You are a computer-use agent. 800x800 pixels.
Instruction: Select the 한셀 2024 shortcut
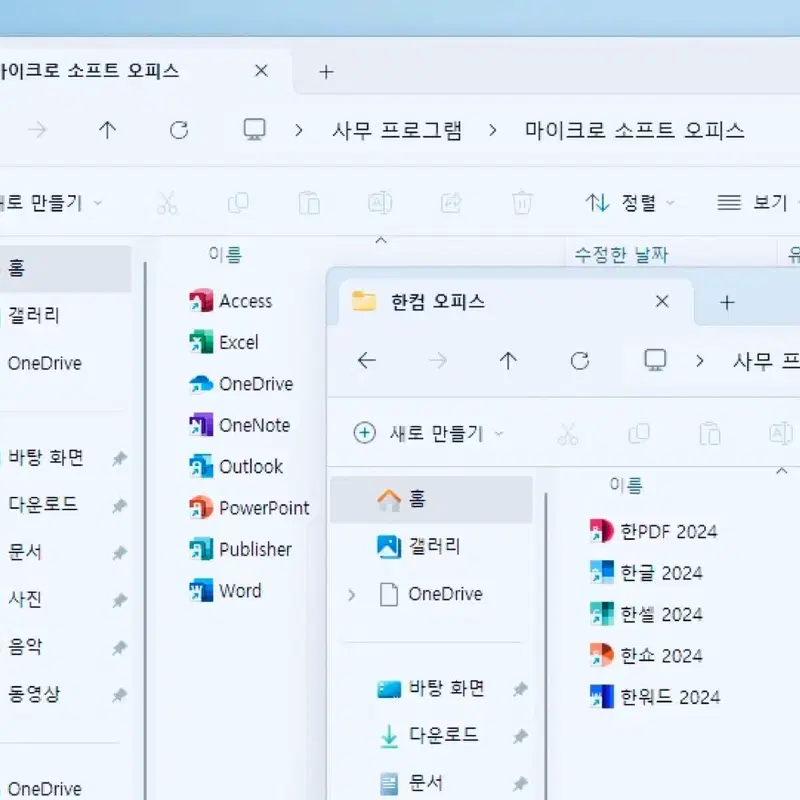(x=646, y=614)
